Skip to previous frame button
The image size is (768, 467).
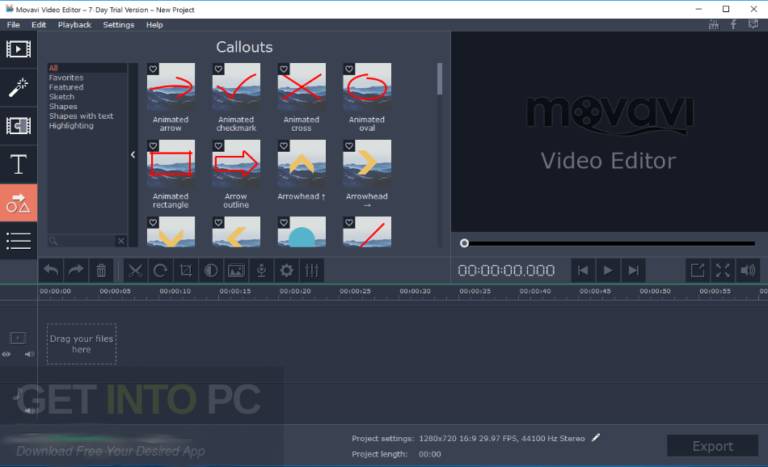(583, 270)
